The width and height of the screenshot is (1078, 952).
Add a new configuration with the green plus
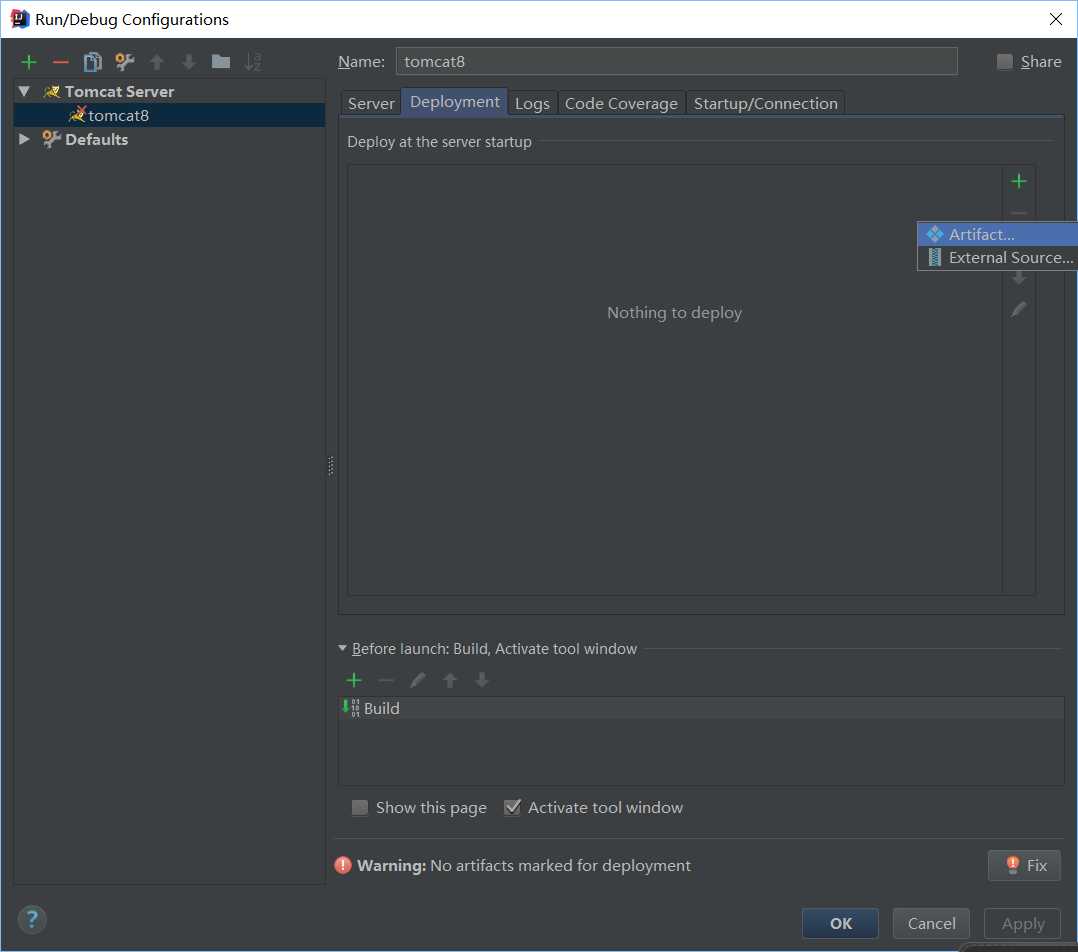click(29, 63)
